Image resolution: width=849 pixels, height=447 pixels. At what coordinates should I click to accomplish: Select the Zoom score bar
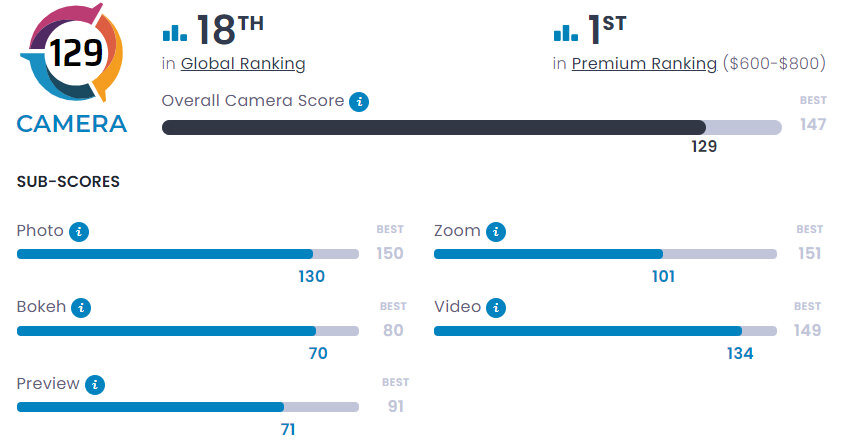pos(604,254)
